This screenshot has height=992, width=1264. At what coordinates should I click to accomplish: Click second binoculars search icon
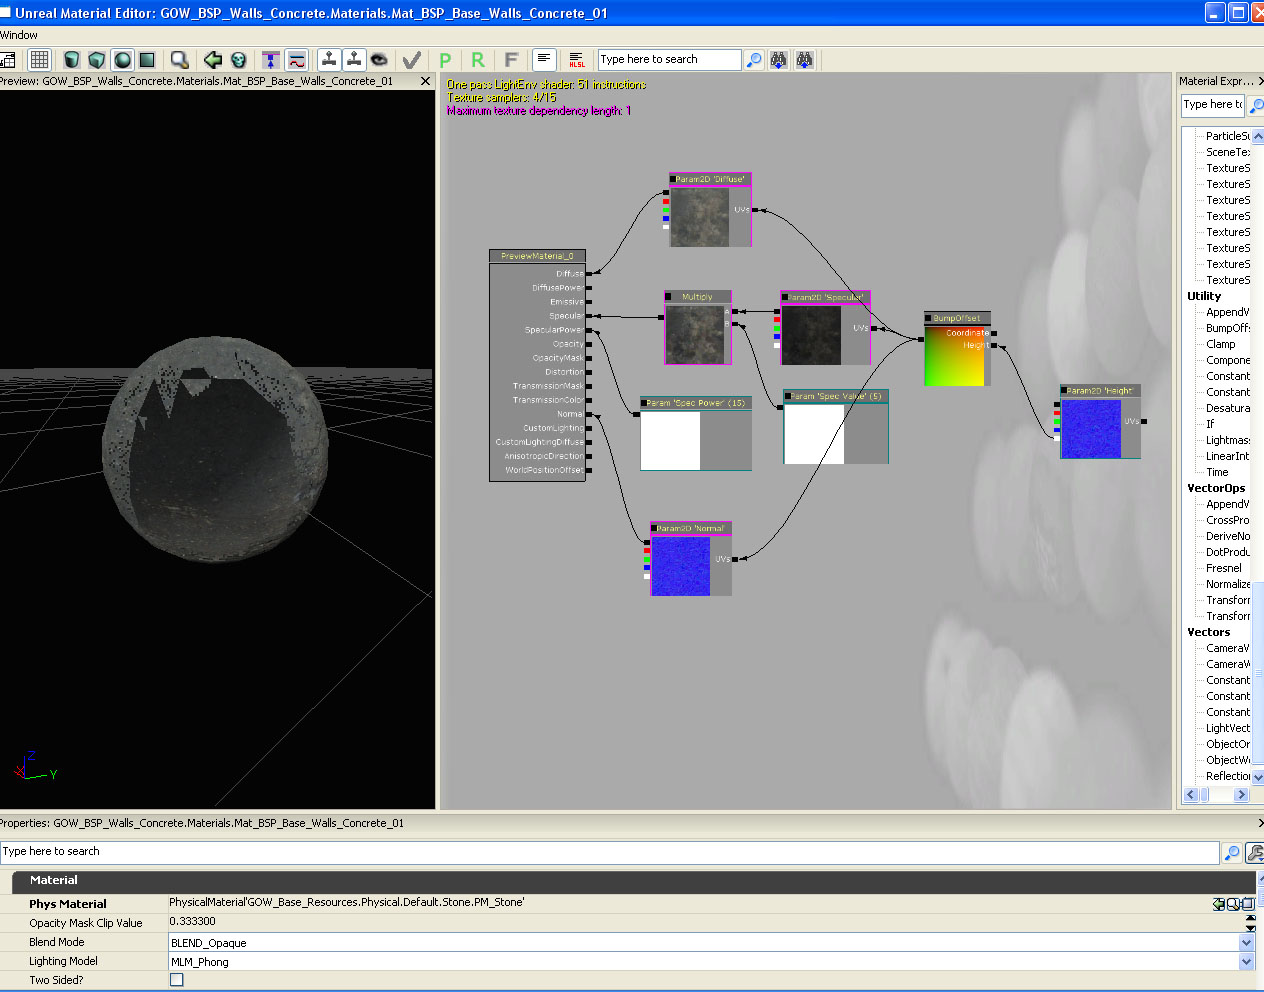804,60
